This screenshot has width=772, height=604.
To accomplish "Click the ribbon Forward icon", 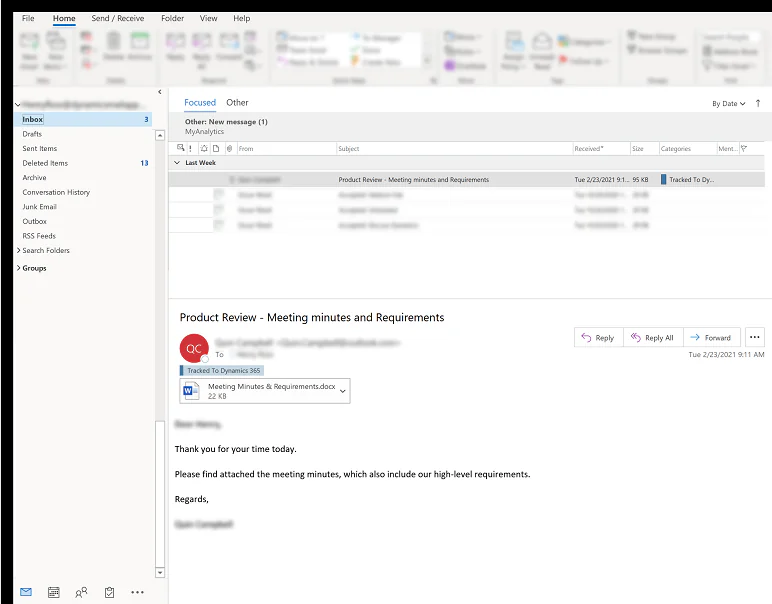I will pyautogui.click(x=229, y=41).
